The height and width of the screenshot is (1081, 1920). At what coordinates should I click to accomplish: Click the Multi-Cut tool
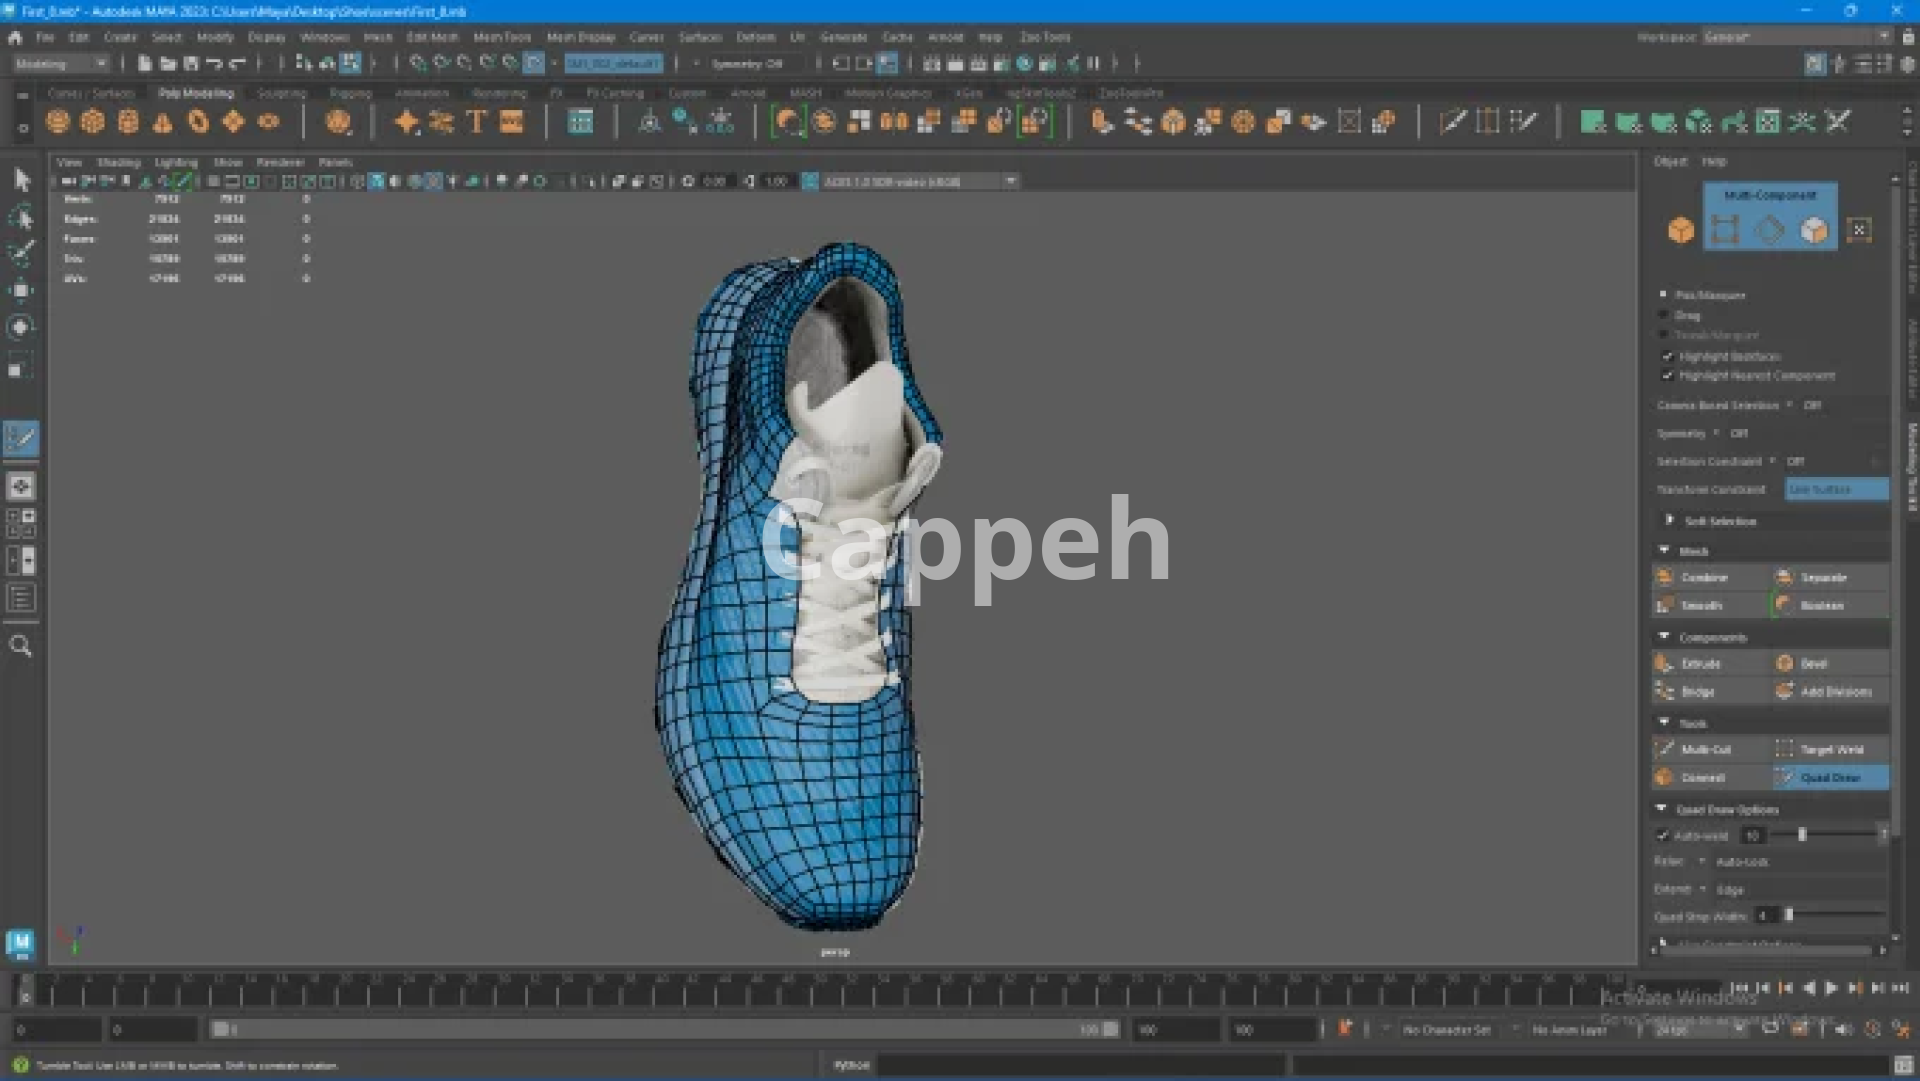pos(1705,750)
